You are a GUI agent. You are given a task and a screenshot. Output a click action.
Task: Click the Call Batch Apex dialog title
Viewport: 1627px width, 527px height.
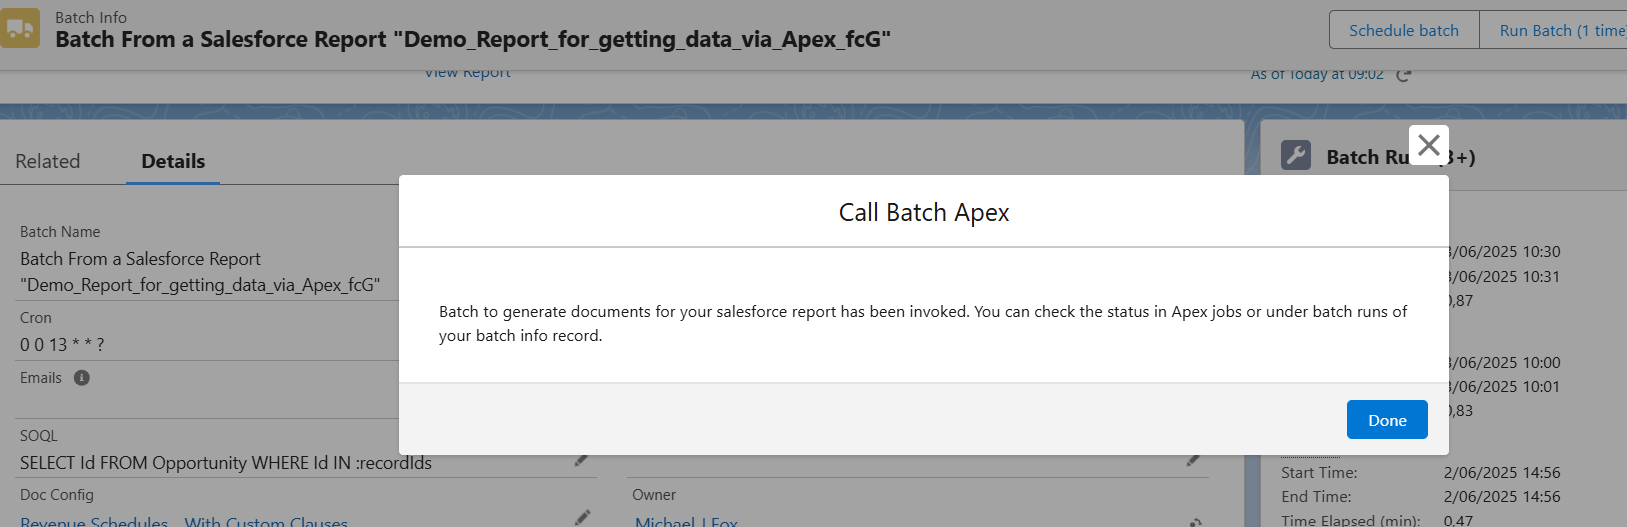pos(924,212)
